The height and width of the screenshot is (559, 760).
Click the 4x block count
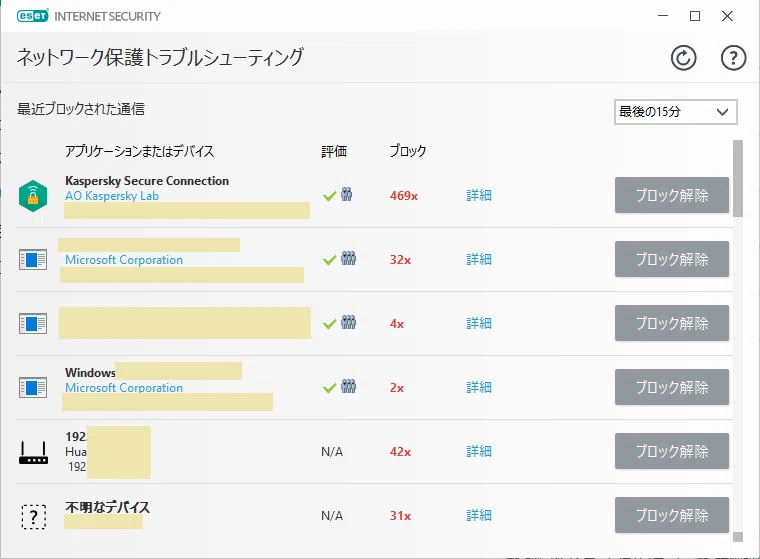[x=397, y=324]
